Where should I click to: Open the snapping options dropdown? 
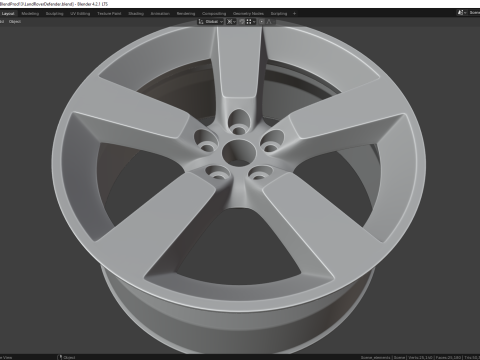pyautogui.click(x=251, y=22)
